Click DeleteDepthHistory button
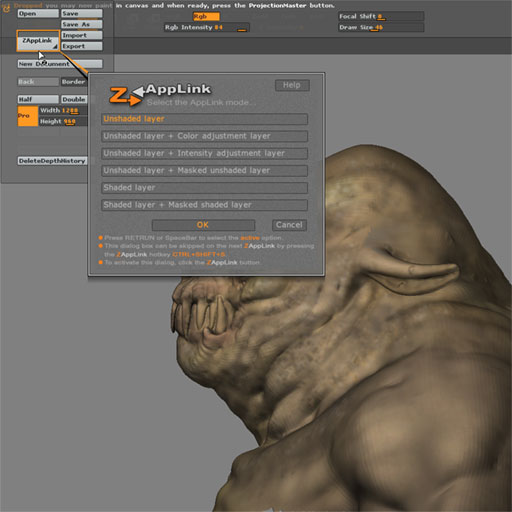This screenshot has width=512, height=512. pos(53,161)
